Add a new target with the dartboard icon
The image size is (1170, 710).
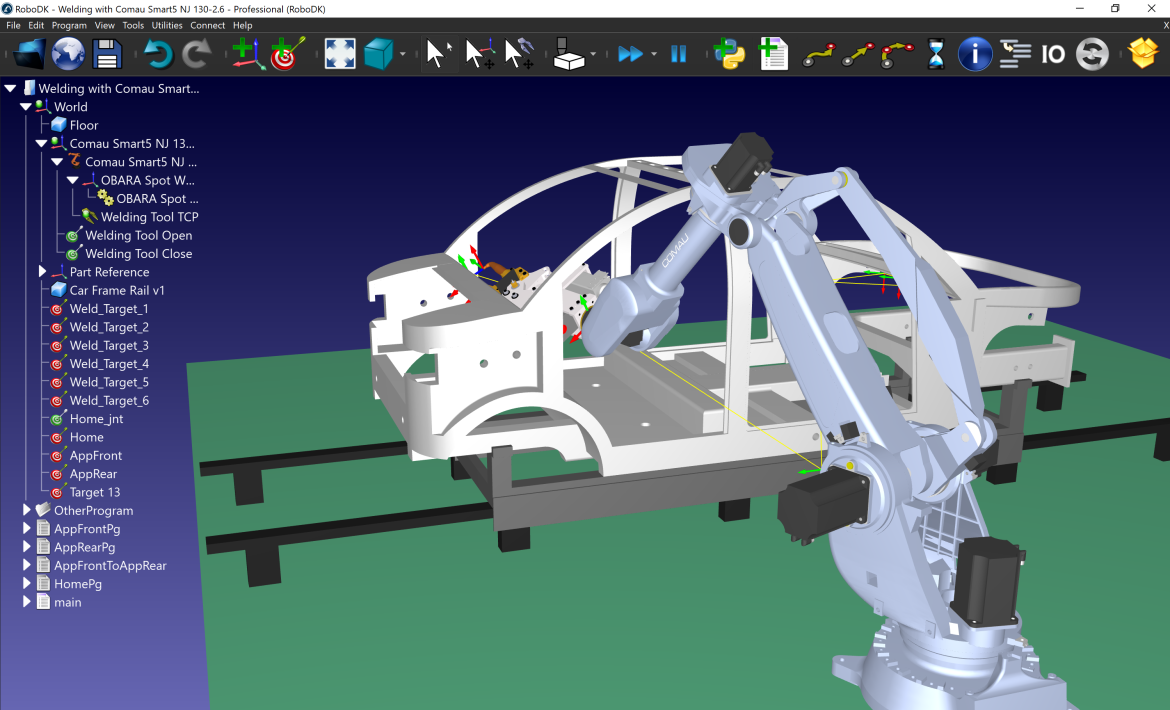288,54
